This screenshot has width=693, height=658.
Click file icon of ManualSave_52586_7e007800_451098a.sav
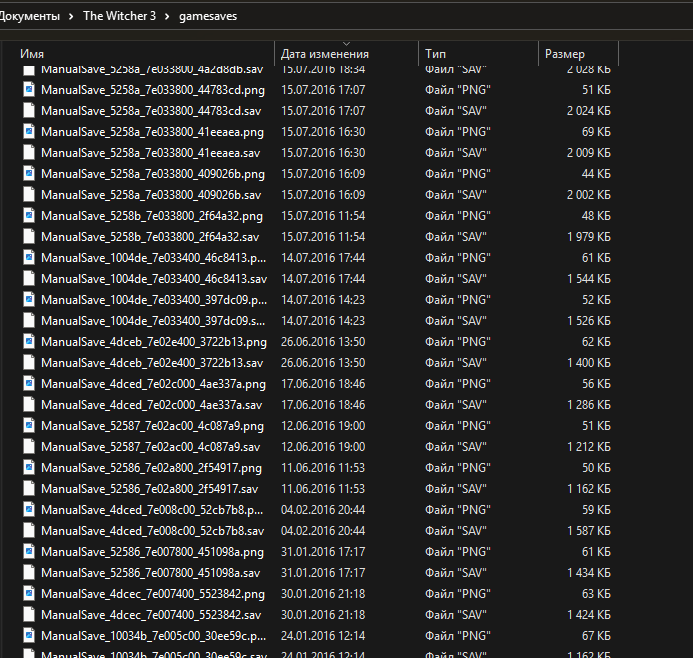pyautogui.click(x=29, y=572)
